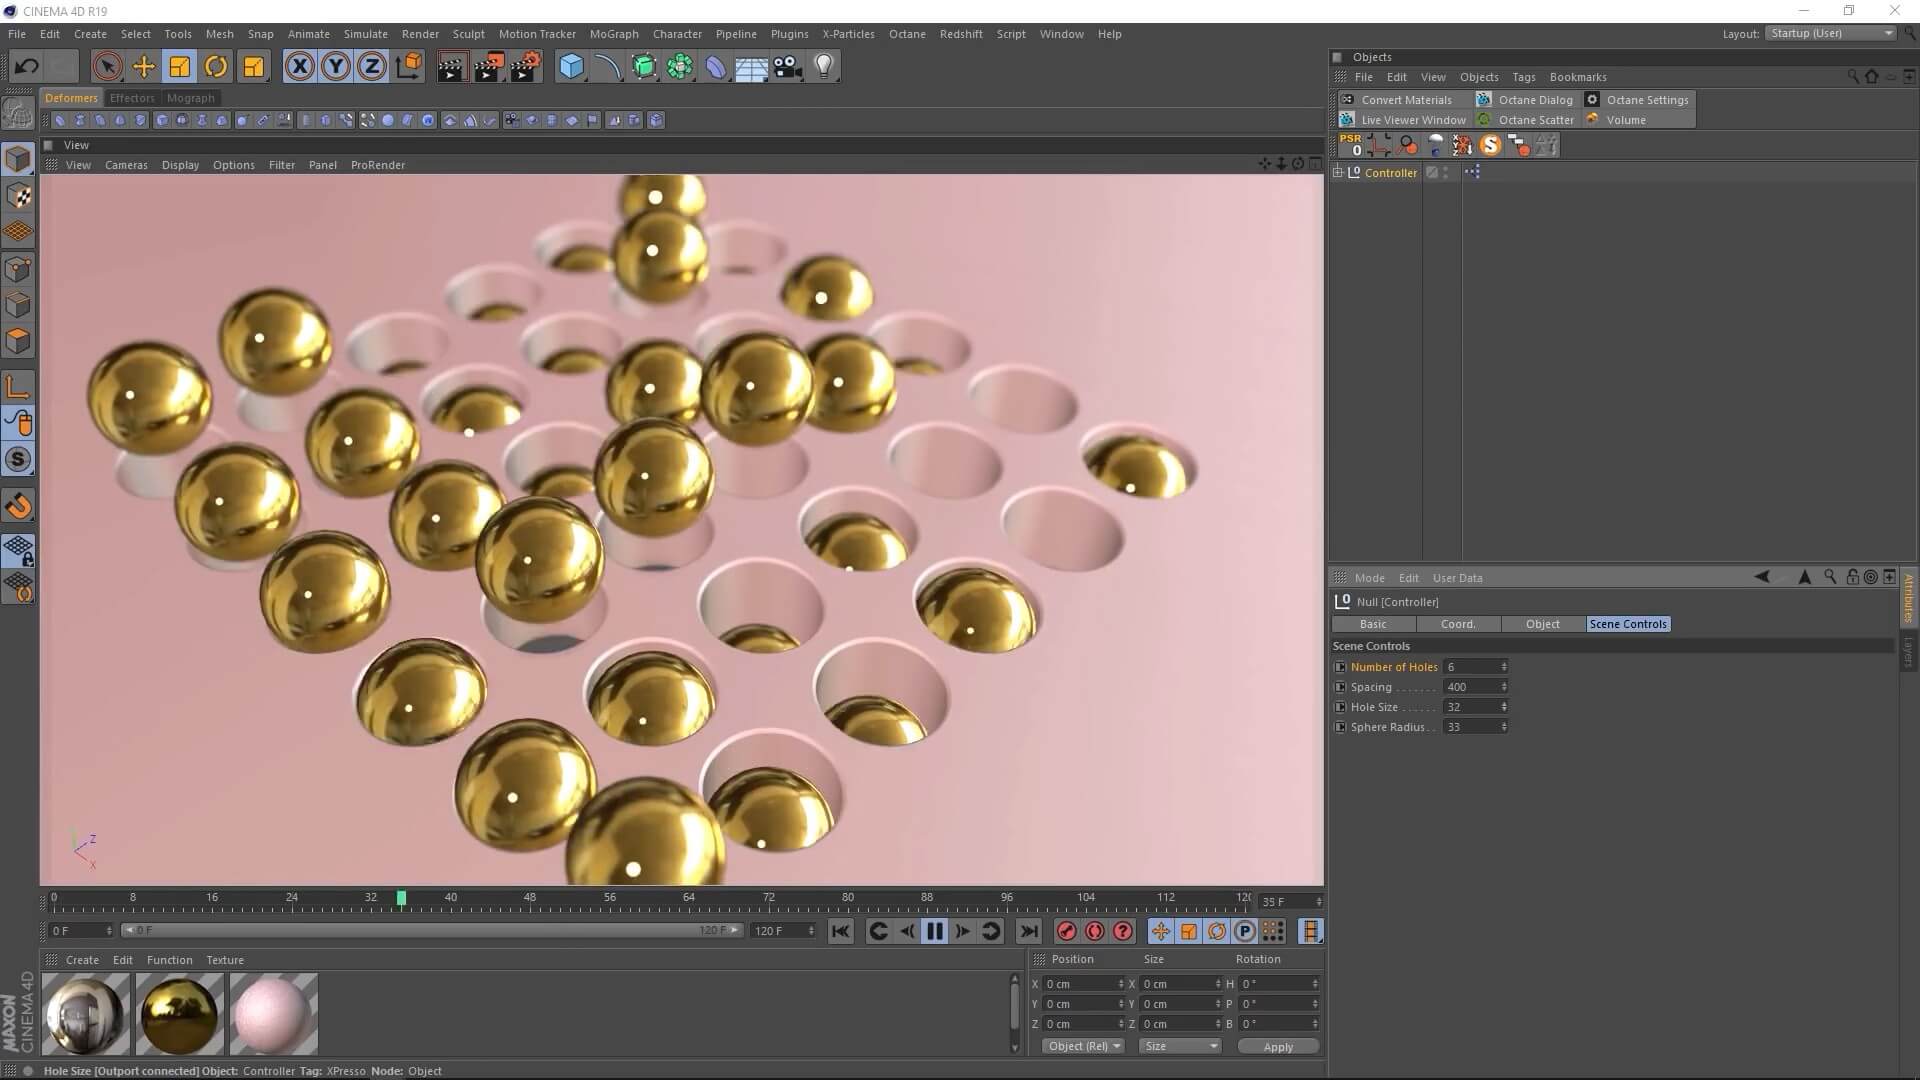Toggle Z axis lock

click(x=372, y=67)
